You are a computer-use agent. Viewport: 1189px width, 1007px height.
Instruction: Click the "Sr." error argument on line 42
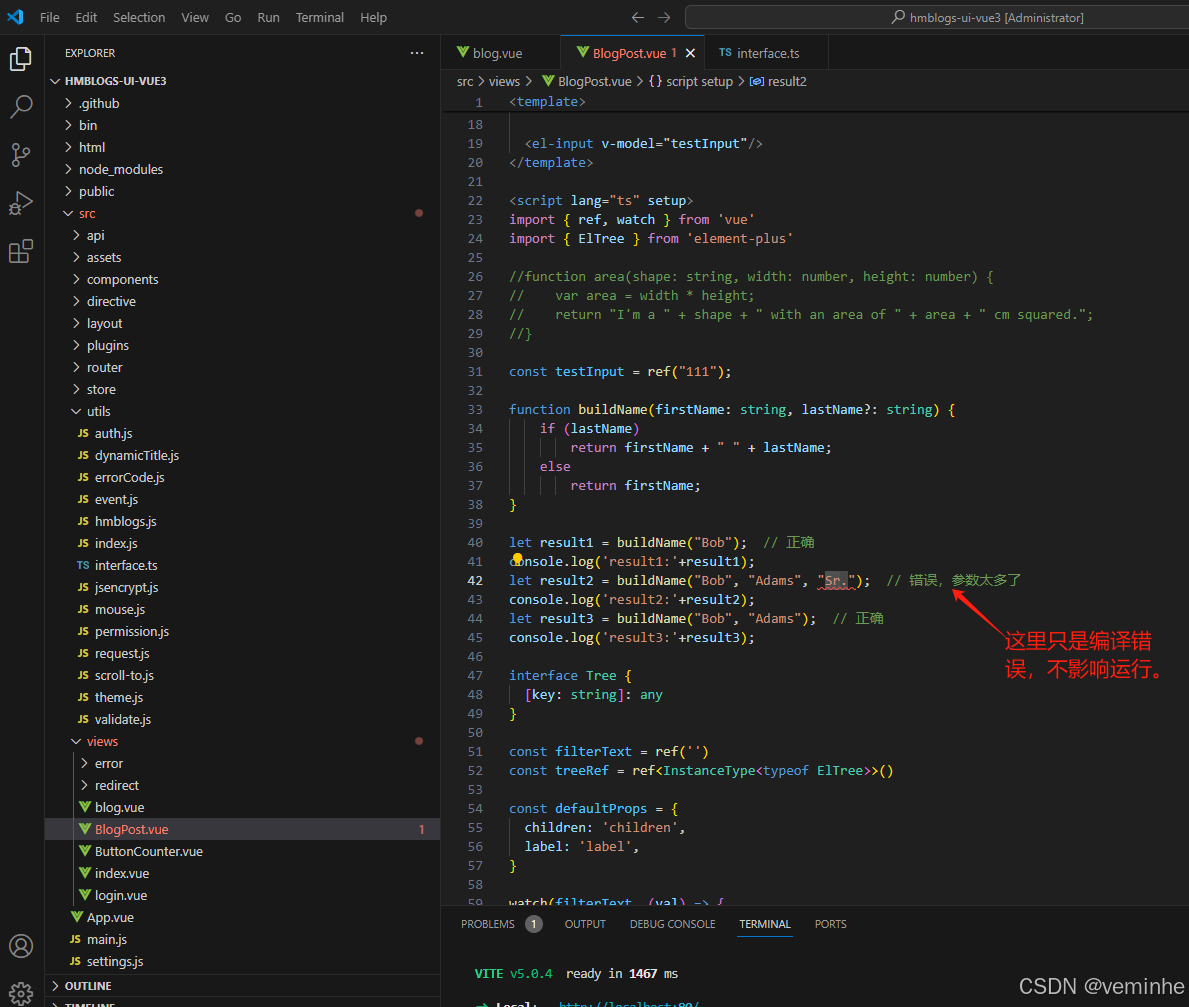point(836,580)
